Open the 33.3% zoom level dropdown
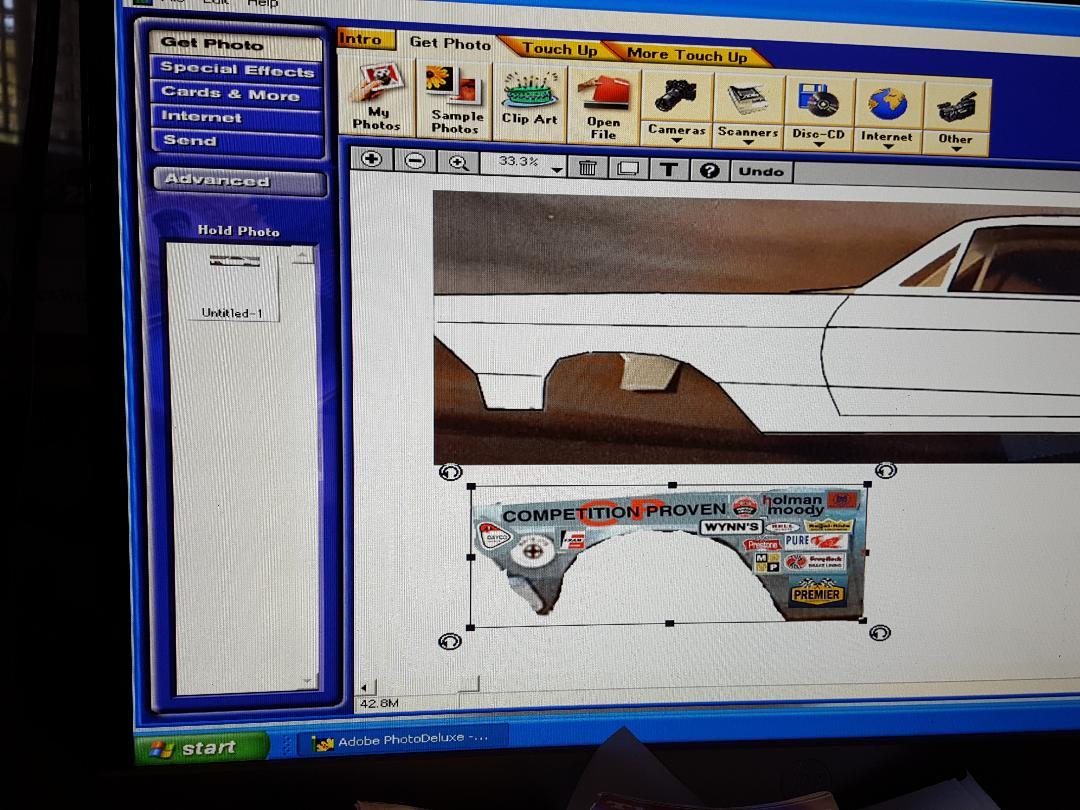1080x810 pixels. click(x=557, y=168)
